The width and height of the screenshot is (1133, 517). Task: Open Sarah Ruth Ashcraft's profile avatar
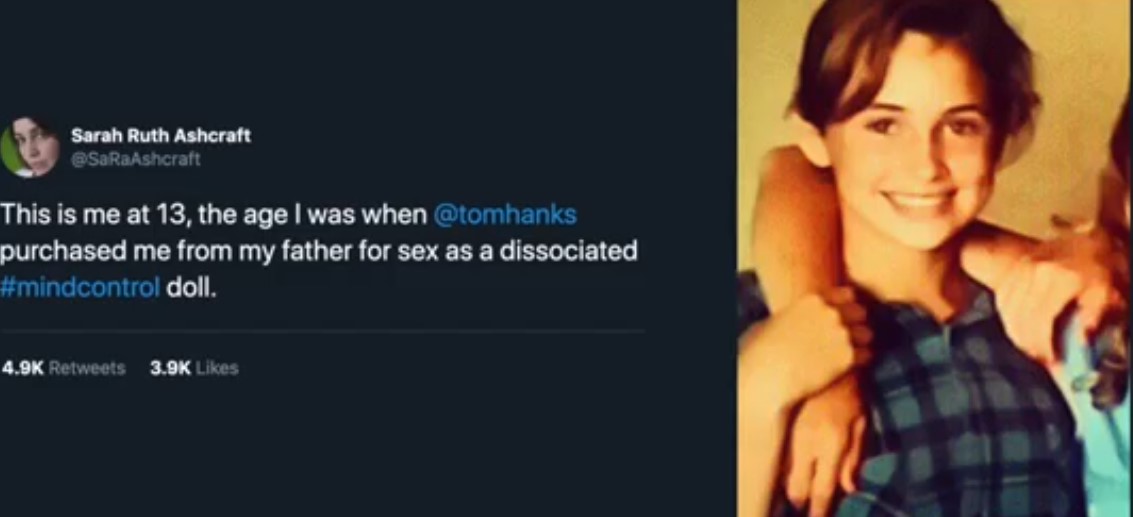click(29, 147)
